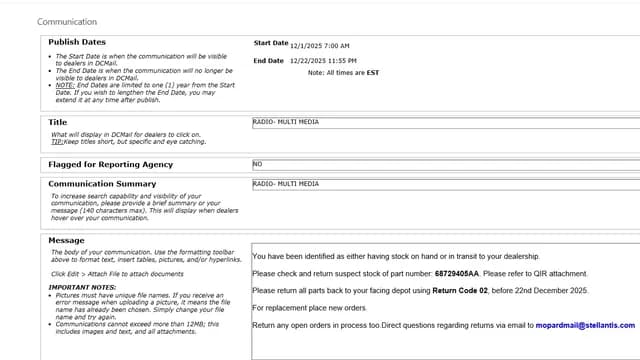This screenshot has width=640, height=360.
Task: Click the 'Click Edit > Attach File' instruction
Action: pos(117,274)
